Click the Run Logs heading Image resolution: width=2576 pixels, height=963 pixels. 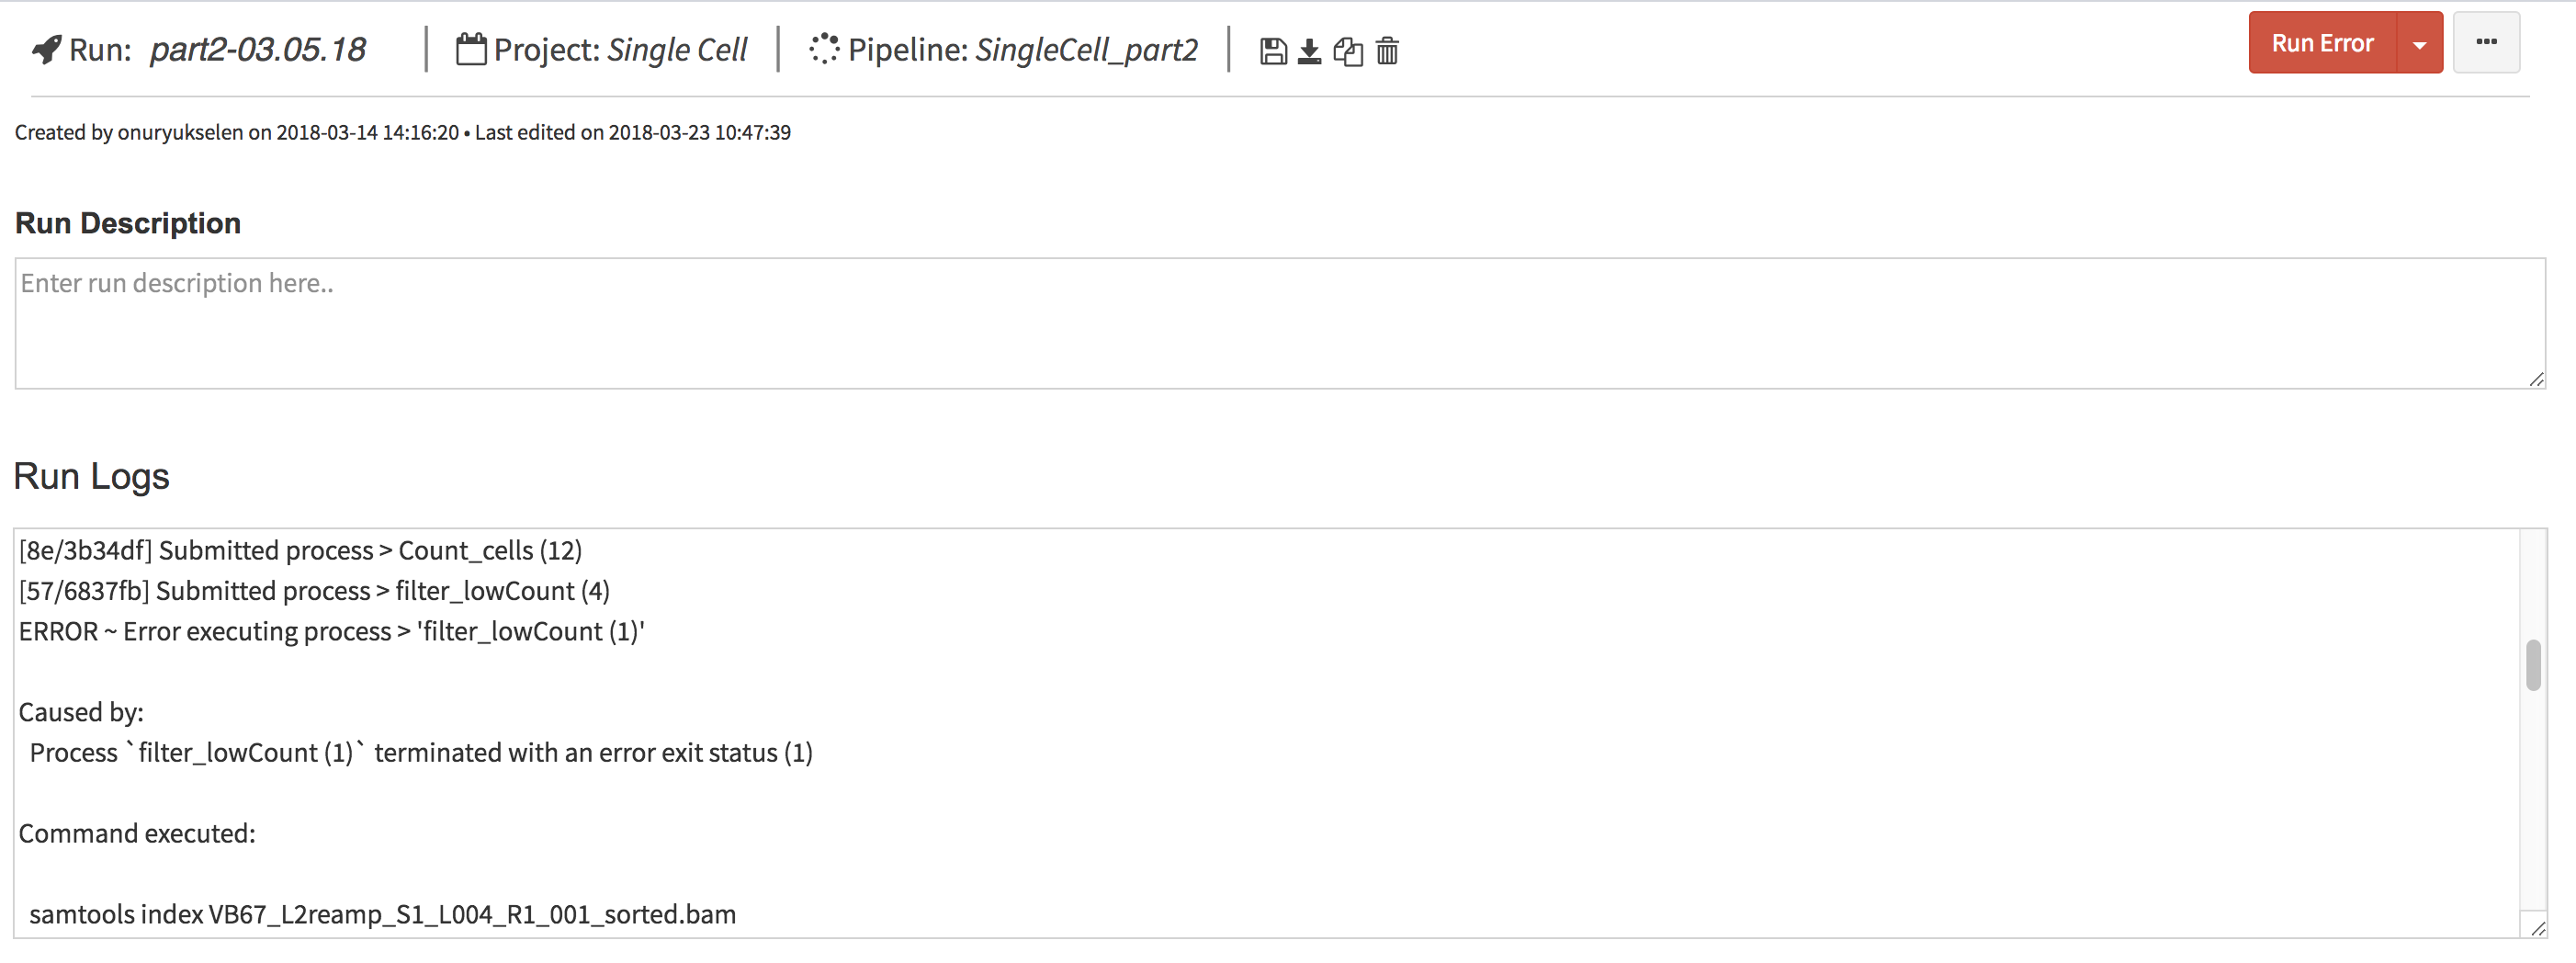[x=91, y=476]
